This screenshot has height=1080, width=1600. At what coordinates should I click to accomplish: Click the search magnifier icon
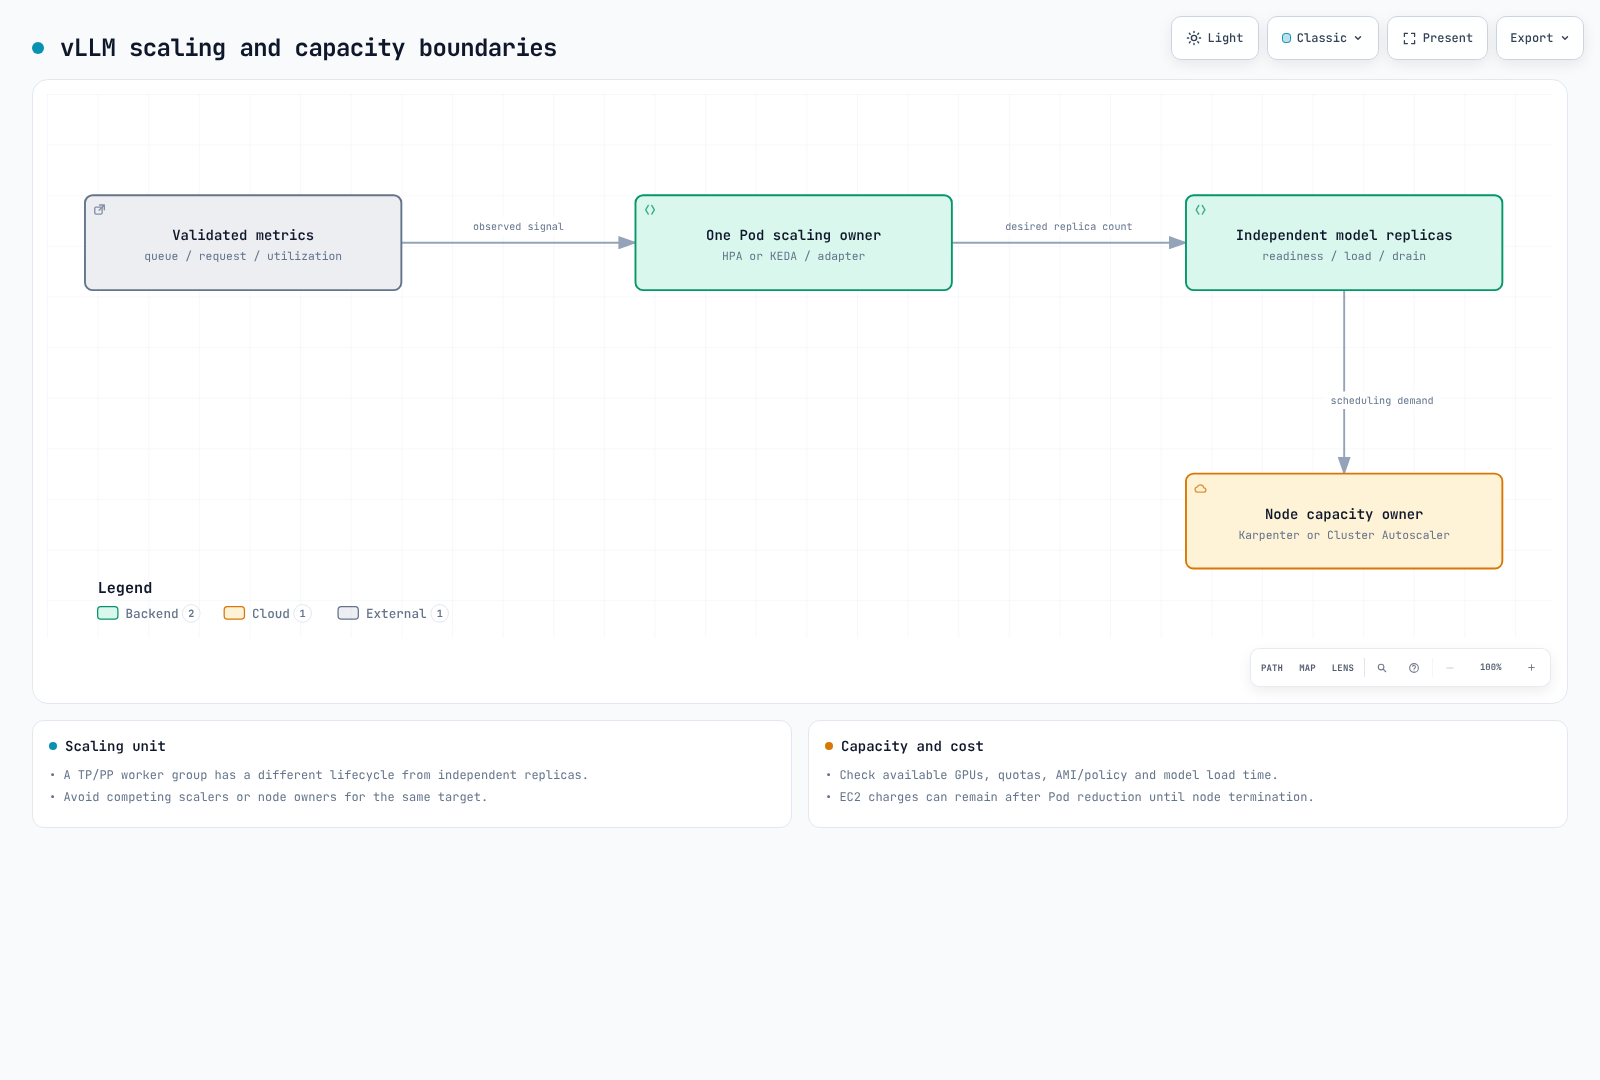(1382, 668)
